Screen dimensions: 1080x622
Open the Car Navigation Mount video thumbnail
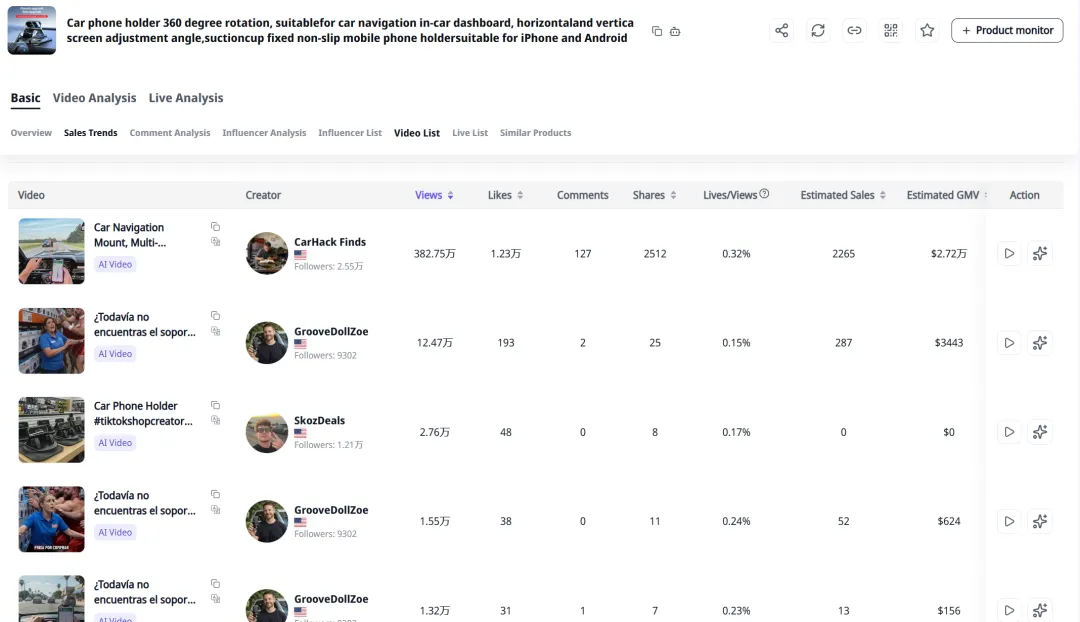pyautogui.click(x=52, y=251)
